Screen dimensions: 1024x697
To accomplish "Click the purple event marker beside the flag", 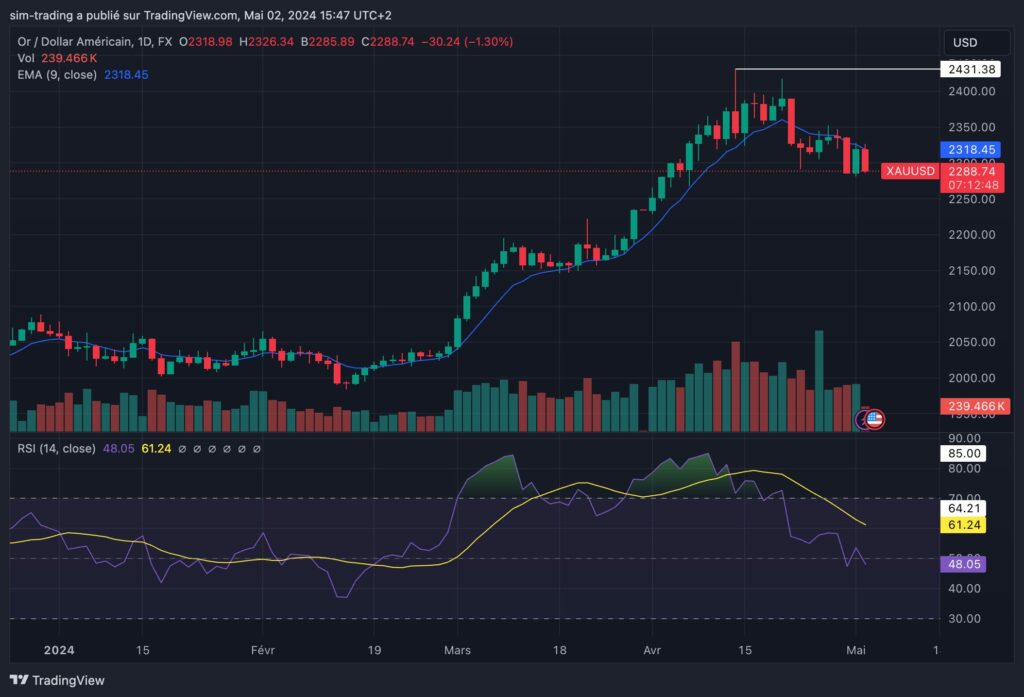I will point(862,421).
